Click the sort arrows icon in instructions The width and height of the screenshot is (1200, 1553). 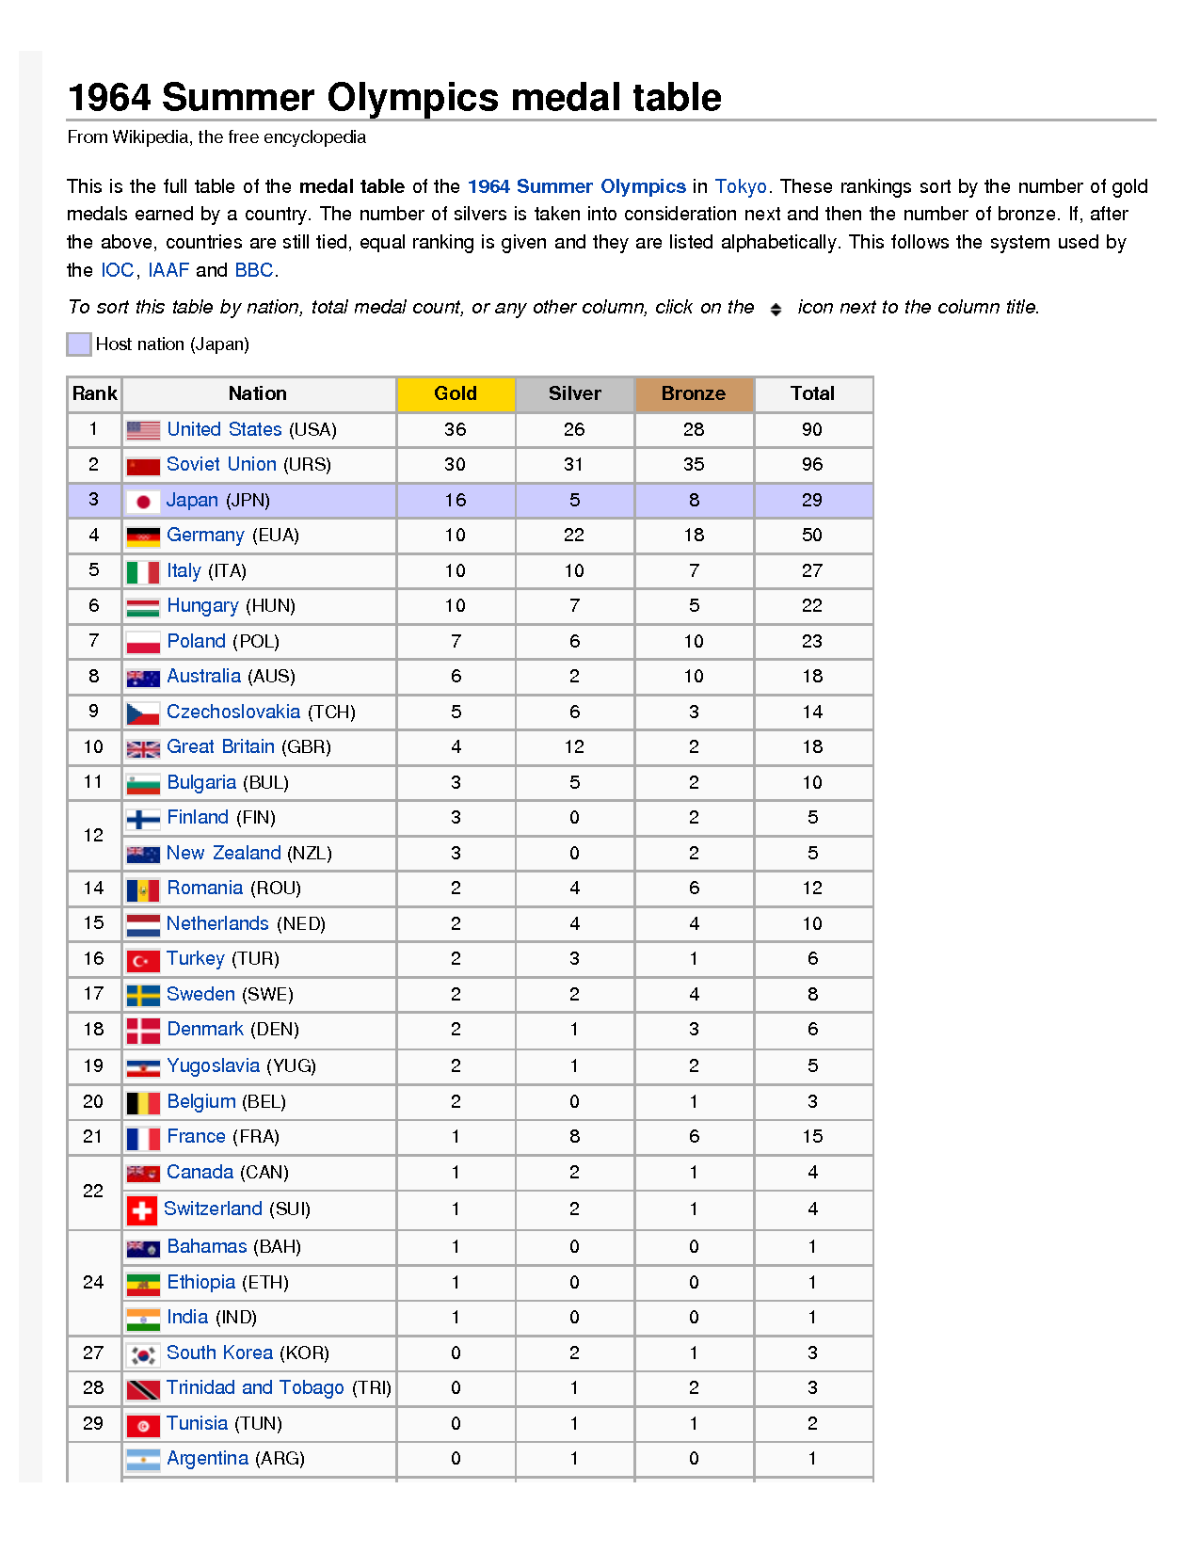click(x=776, y=309)
